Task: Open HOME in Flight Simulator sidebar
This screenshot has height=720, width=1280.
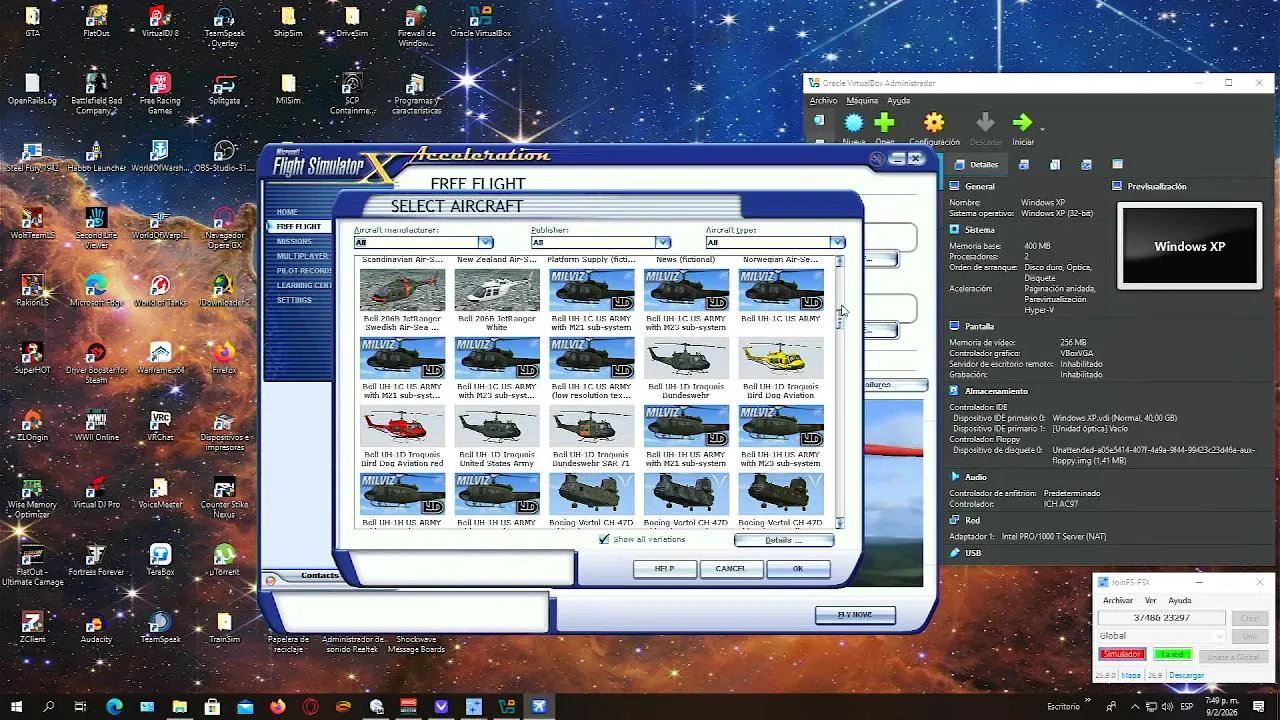Action: (287, 212)
